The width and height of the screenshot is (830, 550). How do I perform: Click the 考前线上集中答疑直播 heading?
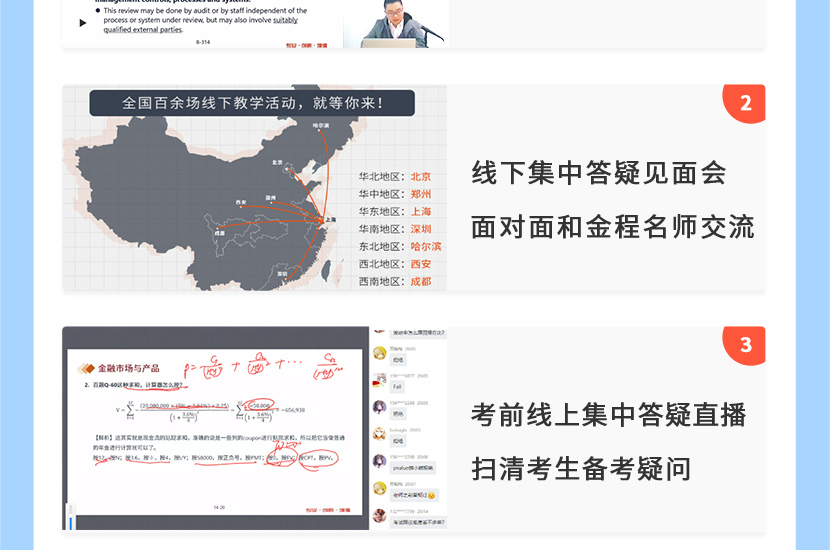click(608, 414)
